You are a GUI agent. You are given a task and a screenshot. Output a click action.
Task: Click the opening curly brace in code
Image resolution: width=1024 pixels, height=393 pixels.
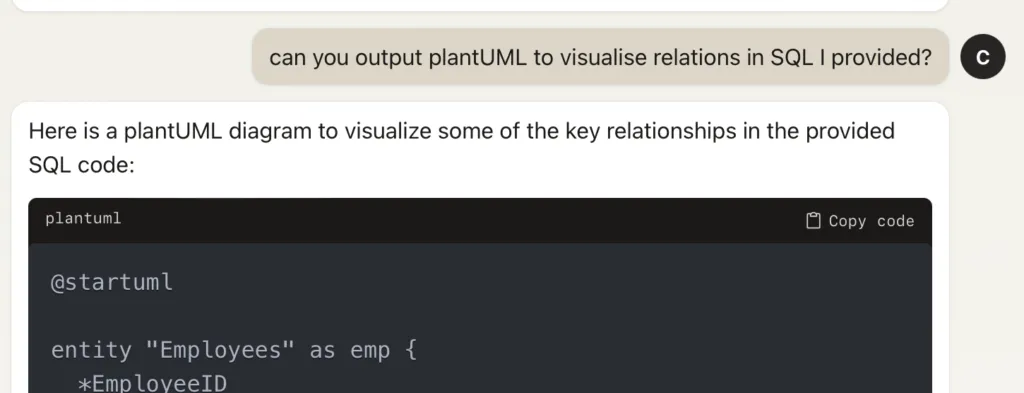(410, 351)
